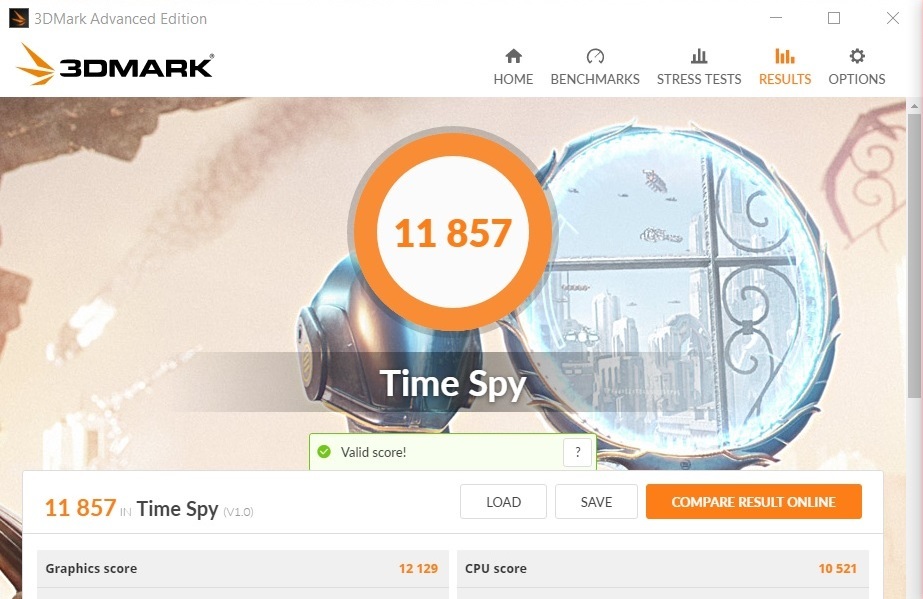Open Options using the gear icon
Viewport: 923px width, 599px height.
pos(857,56)
